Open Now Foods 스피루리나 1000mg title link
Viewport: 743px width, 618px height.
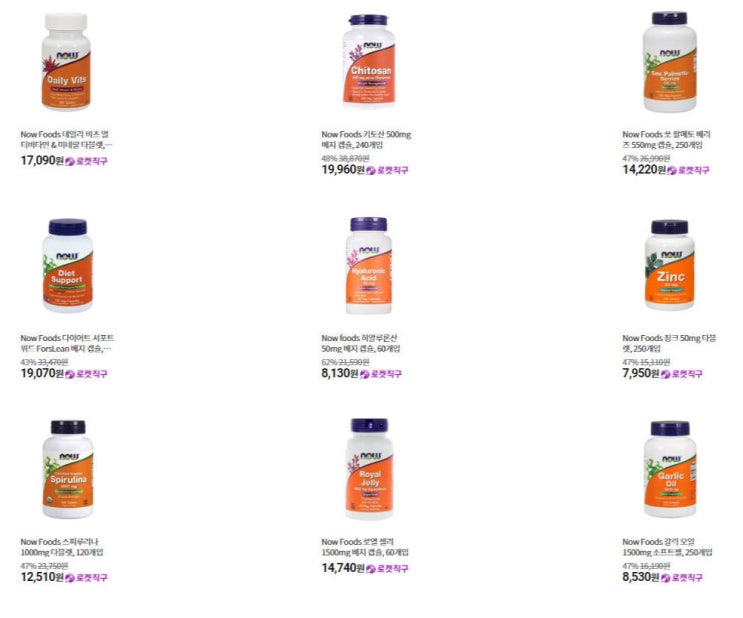[x=62, y=547]
